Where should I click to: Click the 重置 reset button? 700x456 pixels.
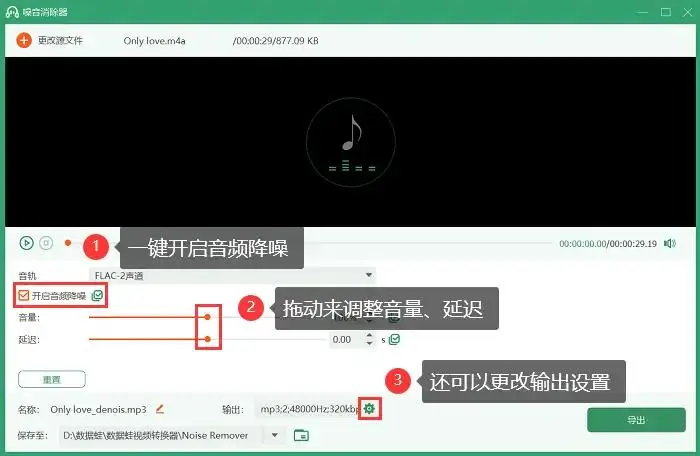click(51, 379)
